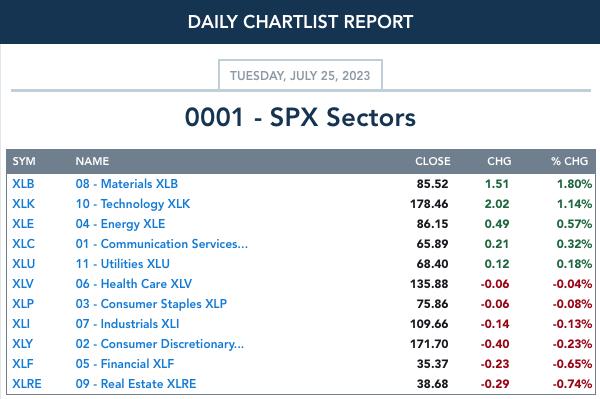Screen dimensions: 600x399
Task: Open 03 - Consumer Staples XLP link
Action: [x=151, y=304]
